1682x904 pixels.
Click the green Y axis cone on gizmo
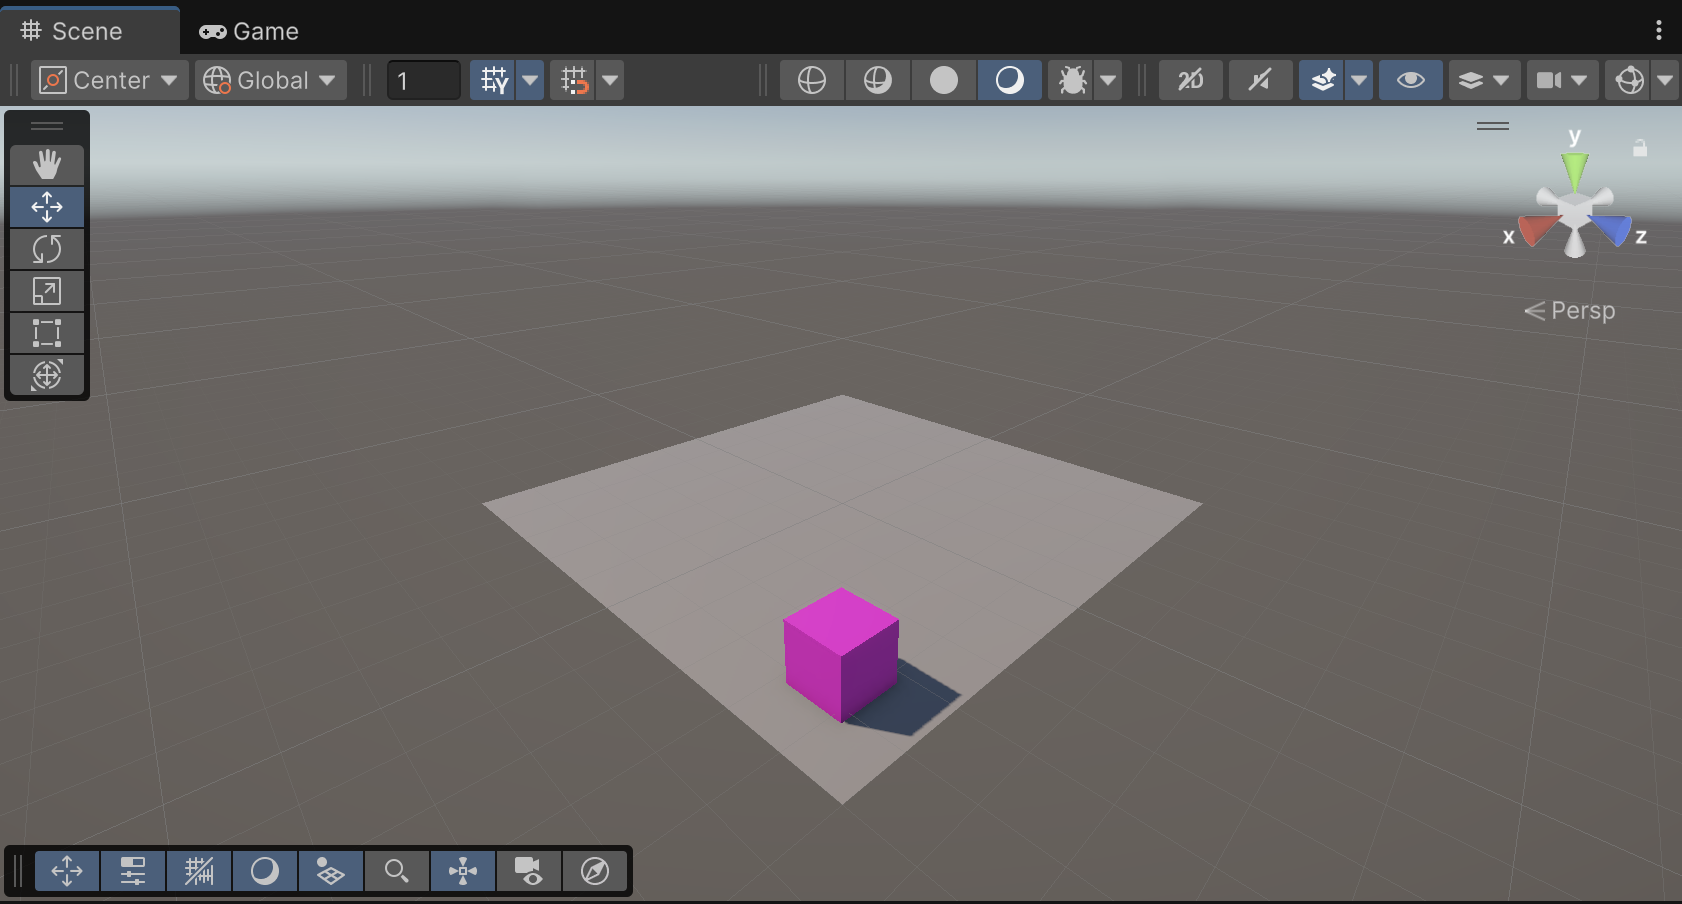point(1574,168)
